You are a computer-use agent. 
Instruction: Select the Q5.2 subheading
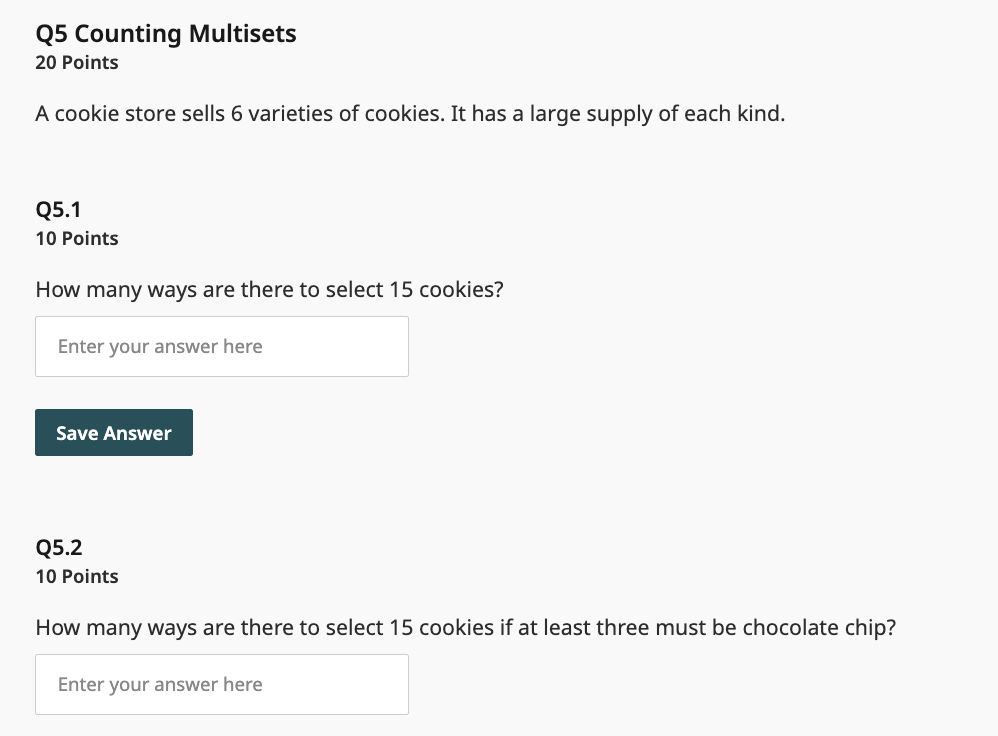click(58, 548)
